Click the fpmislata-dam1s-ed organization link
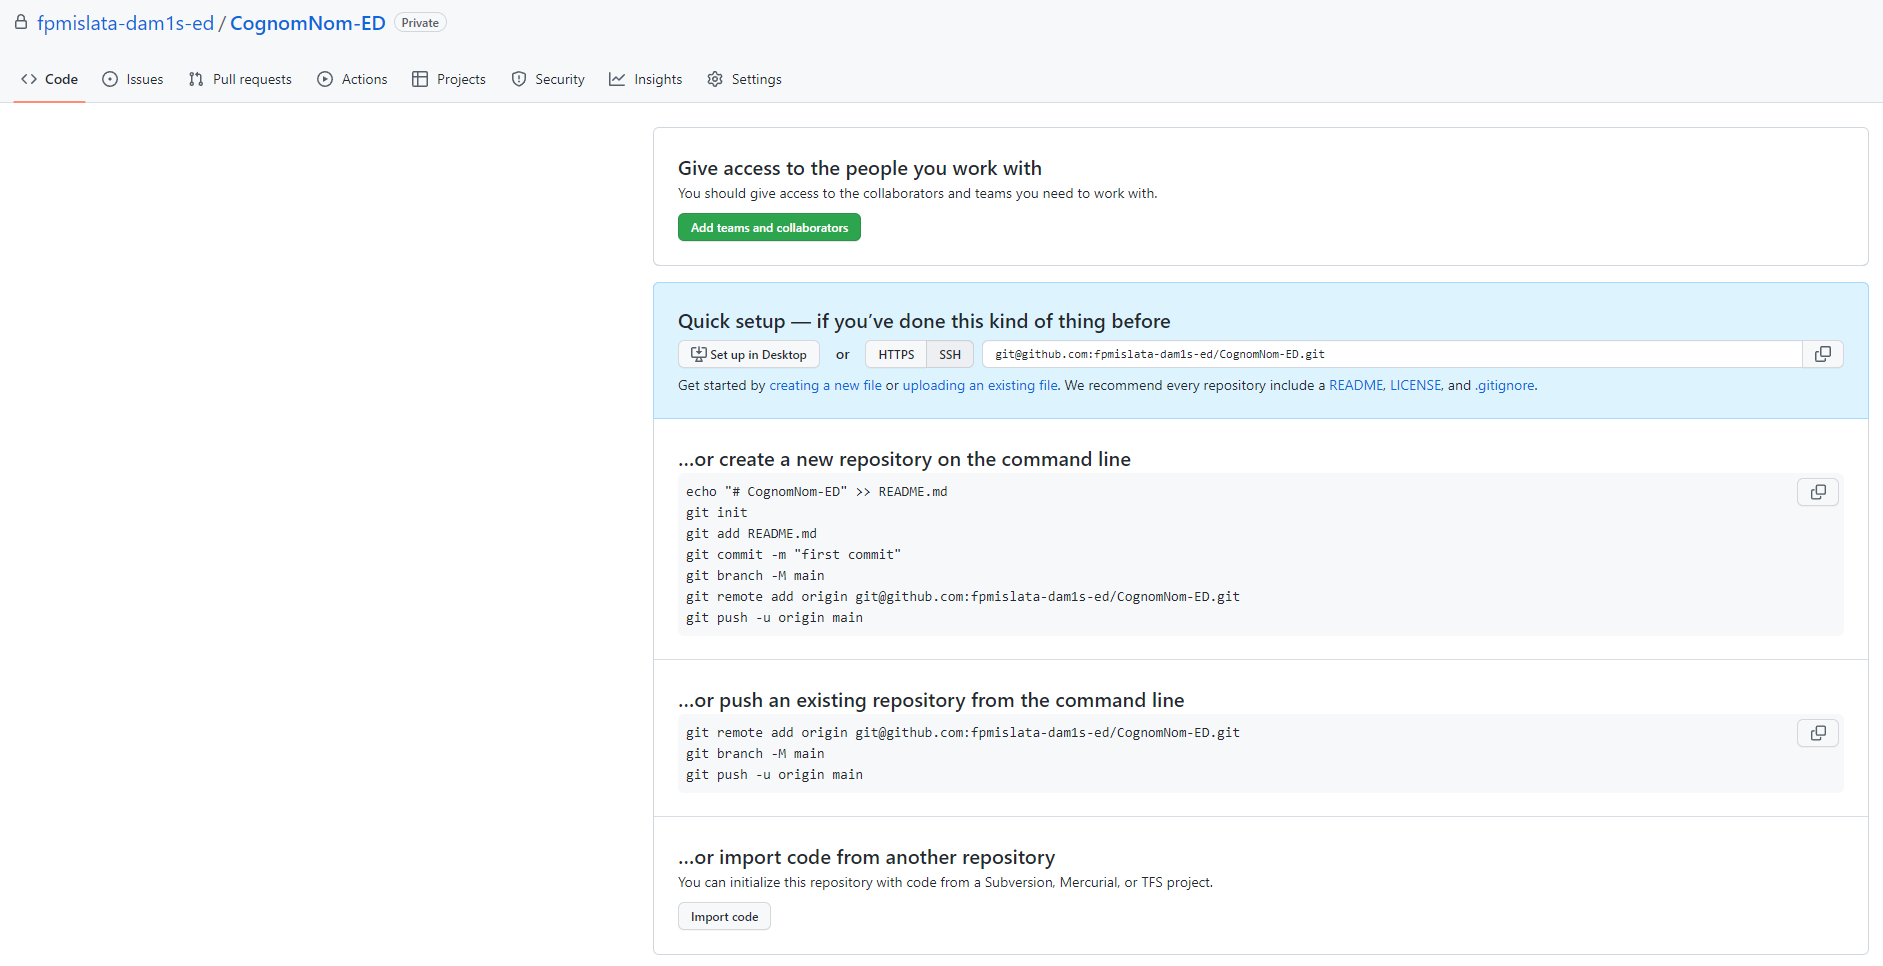The image size is (1883, 966). coord(126,23)
